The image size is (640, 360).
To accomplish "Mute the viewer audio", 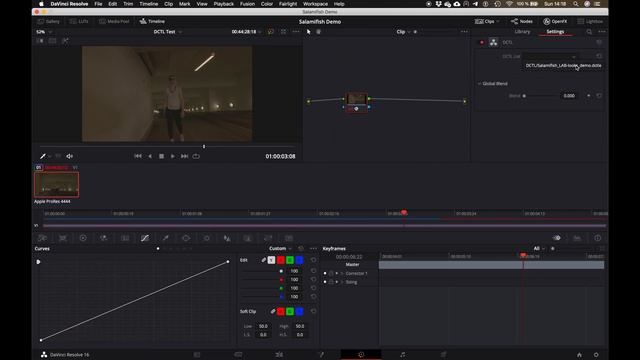I will point(70,156).
